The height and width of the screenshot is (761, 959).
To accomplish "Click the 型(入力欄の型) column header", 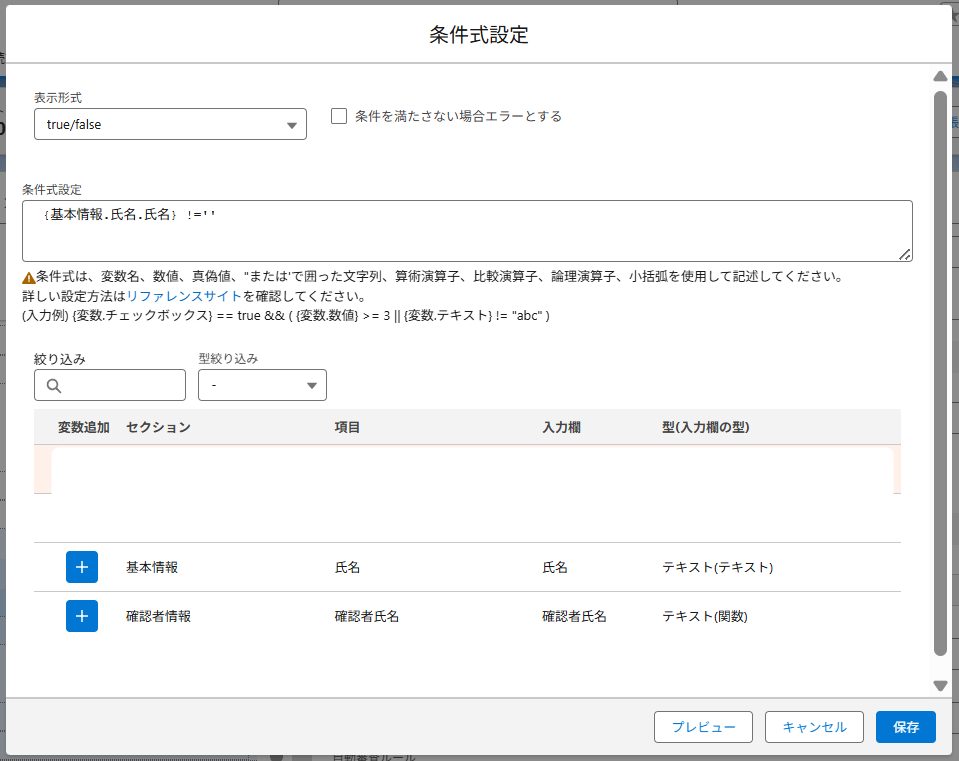I will click(x=705, y=427).
